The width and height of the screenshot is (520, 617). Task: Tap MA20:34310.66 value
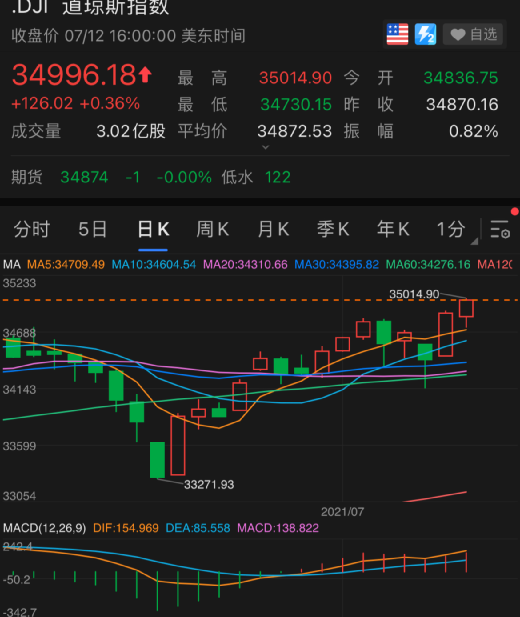245,264
